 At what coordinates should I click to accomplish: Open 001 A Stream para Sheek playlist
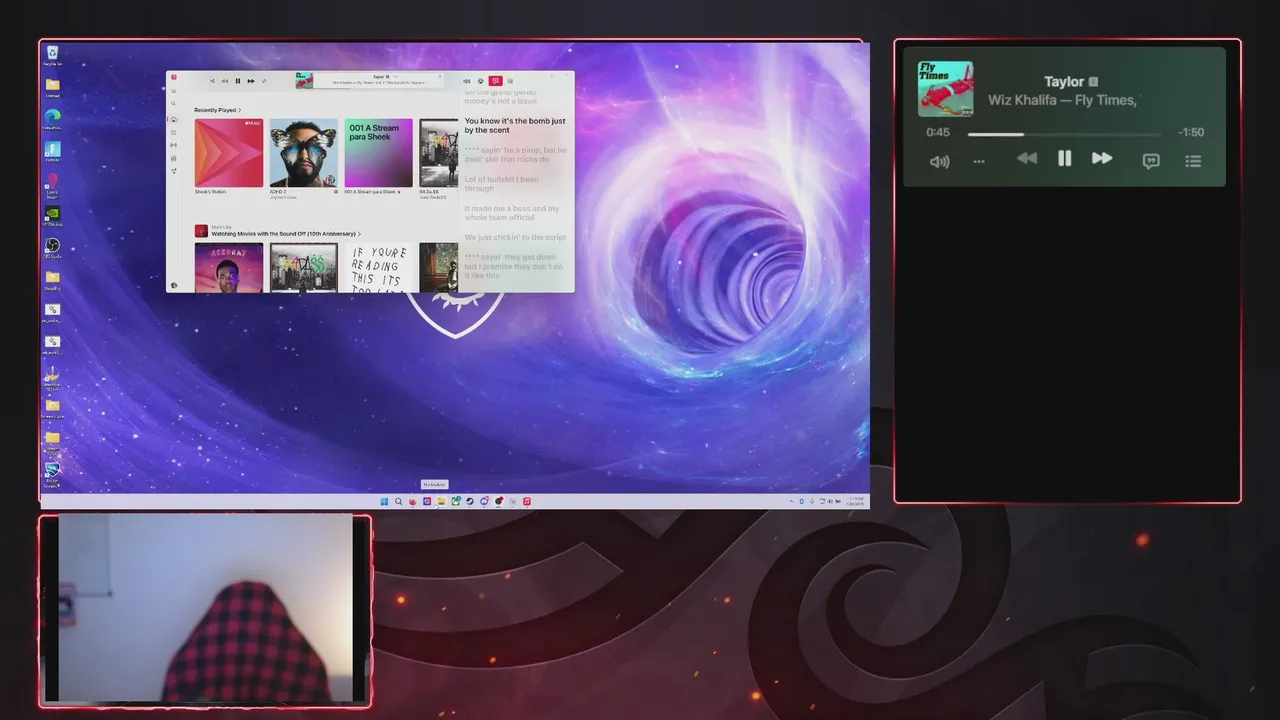coord(379,153)
